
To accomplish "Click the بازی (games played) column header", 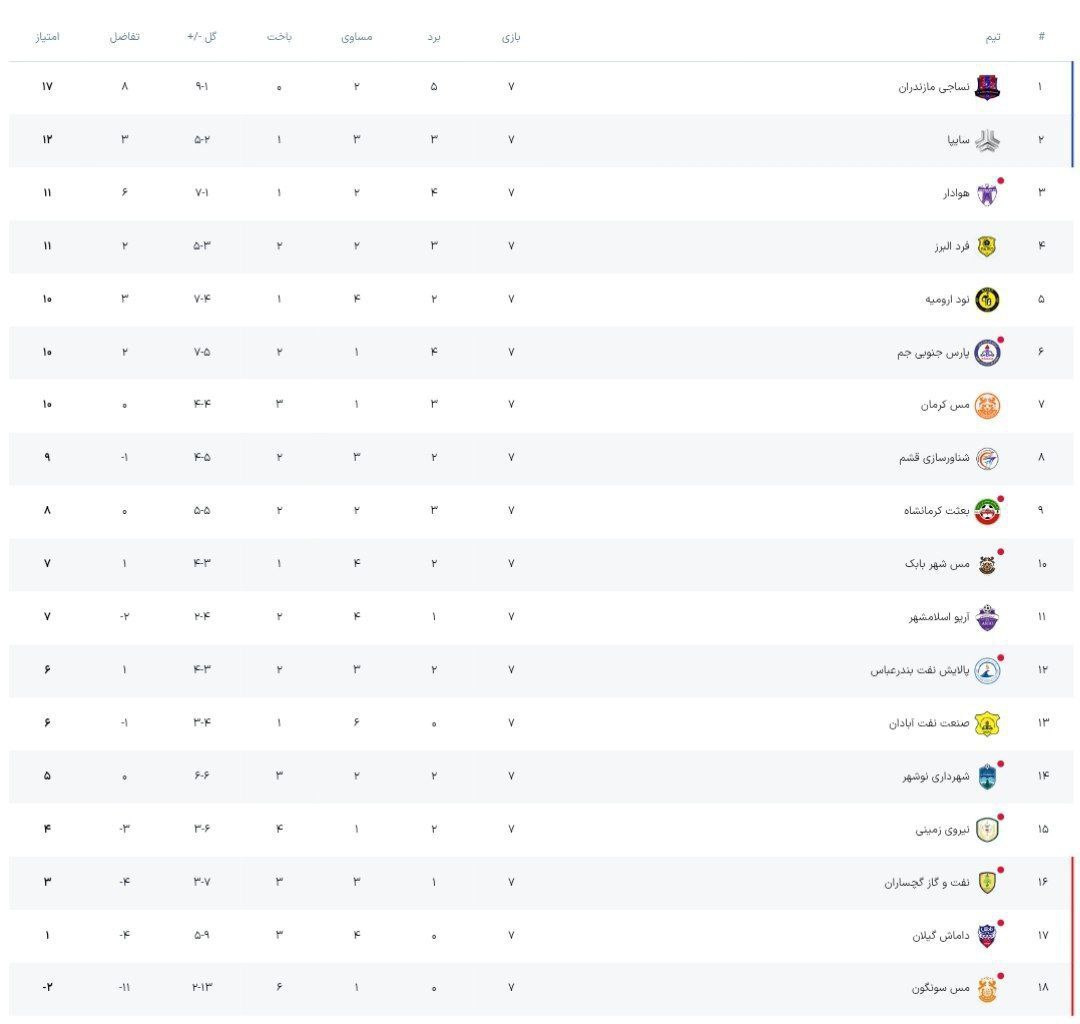I will 511,37.
